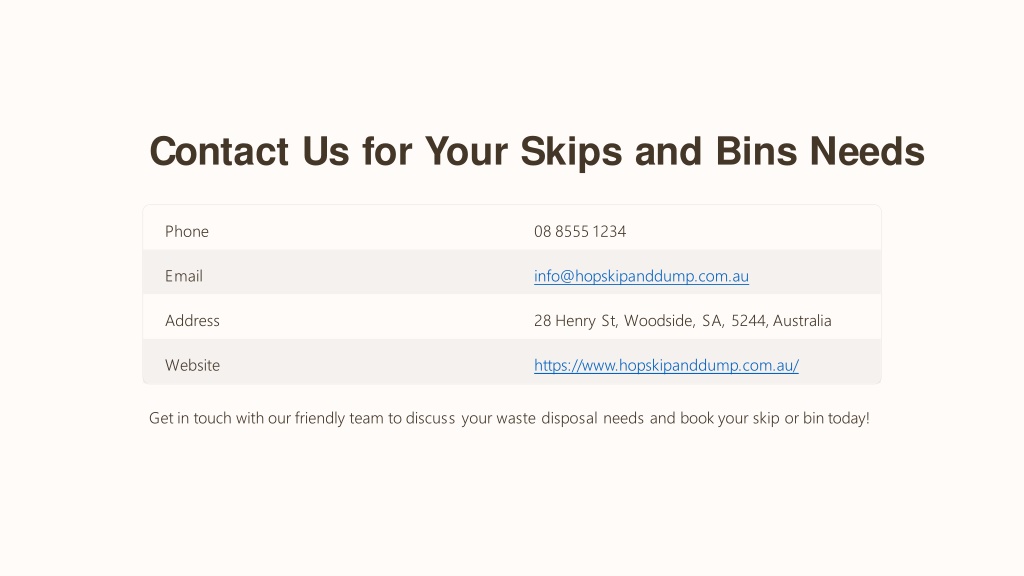The height and width of the screenshot is (576, 1024).
Task: Click the word "Skips" in the heading
Action: pyautogui.click(x=571, y=152)
